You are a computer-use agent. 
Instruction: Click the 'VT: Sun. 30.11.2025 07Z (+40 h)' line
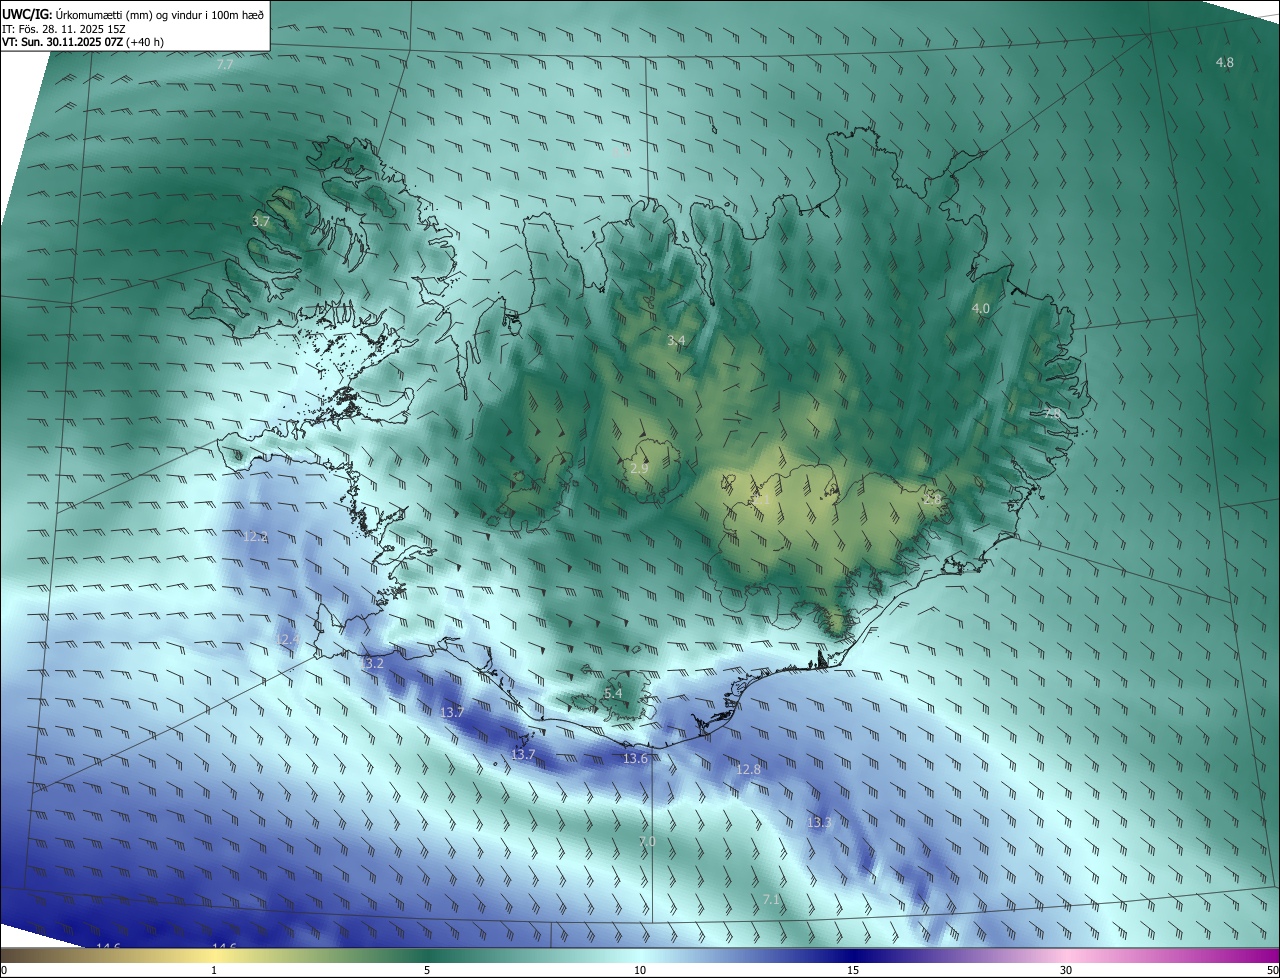pos(83,42)
